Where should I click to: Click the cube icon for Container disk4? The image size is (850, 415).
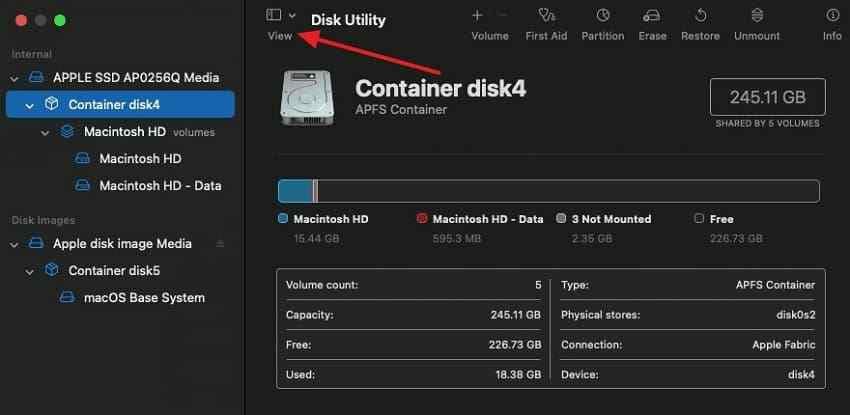pyautogui.click(x=51, y=104)
